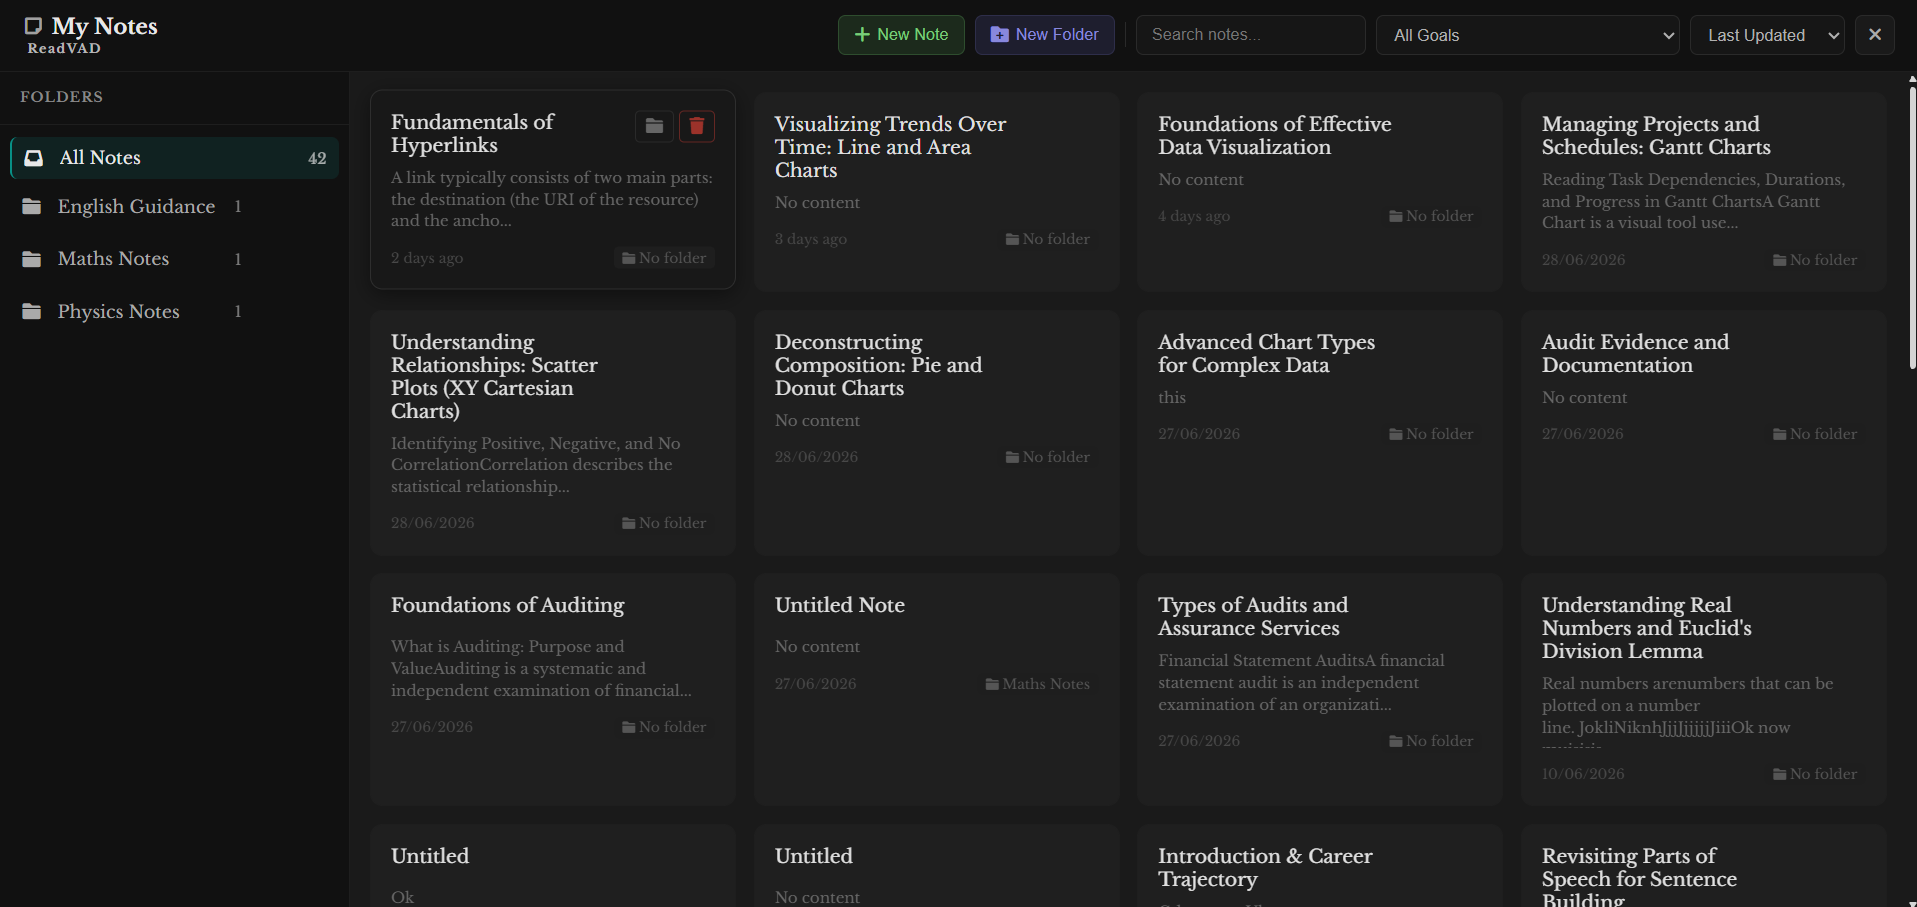Click the note count 42 badge
Image resolution: width=1917 pixels, height=907 pixels.
tap(317, 158)
